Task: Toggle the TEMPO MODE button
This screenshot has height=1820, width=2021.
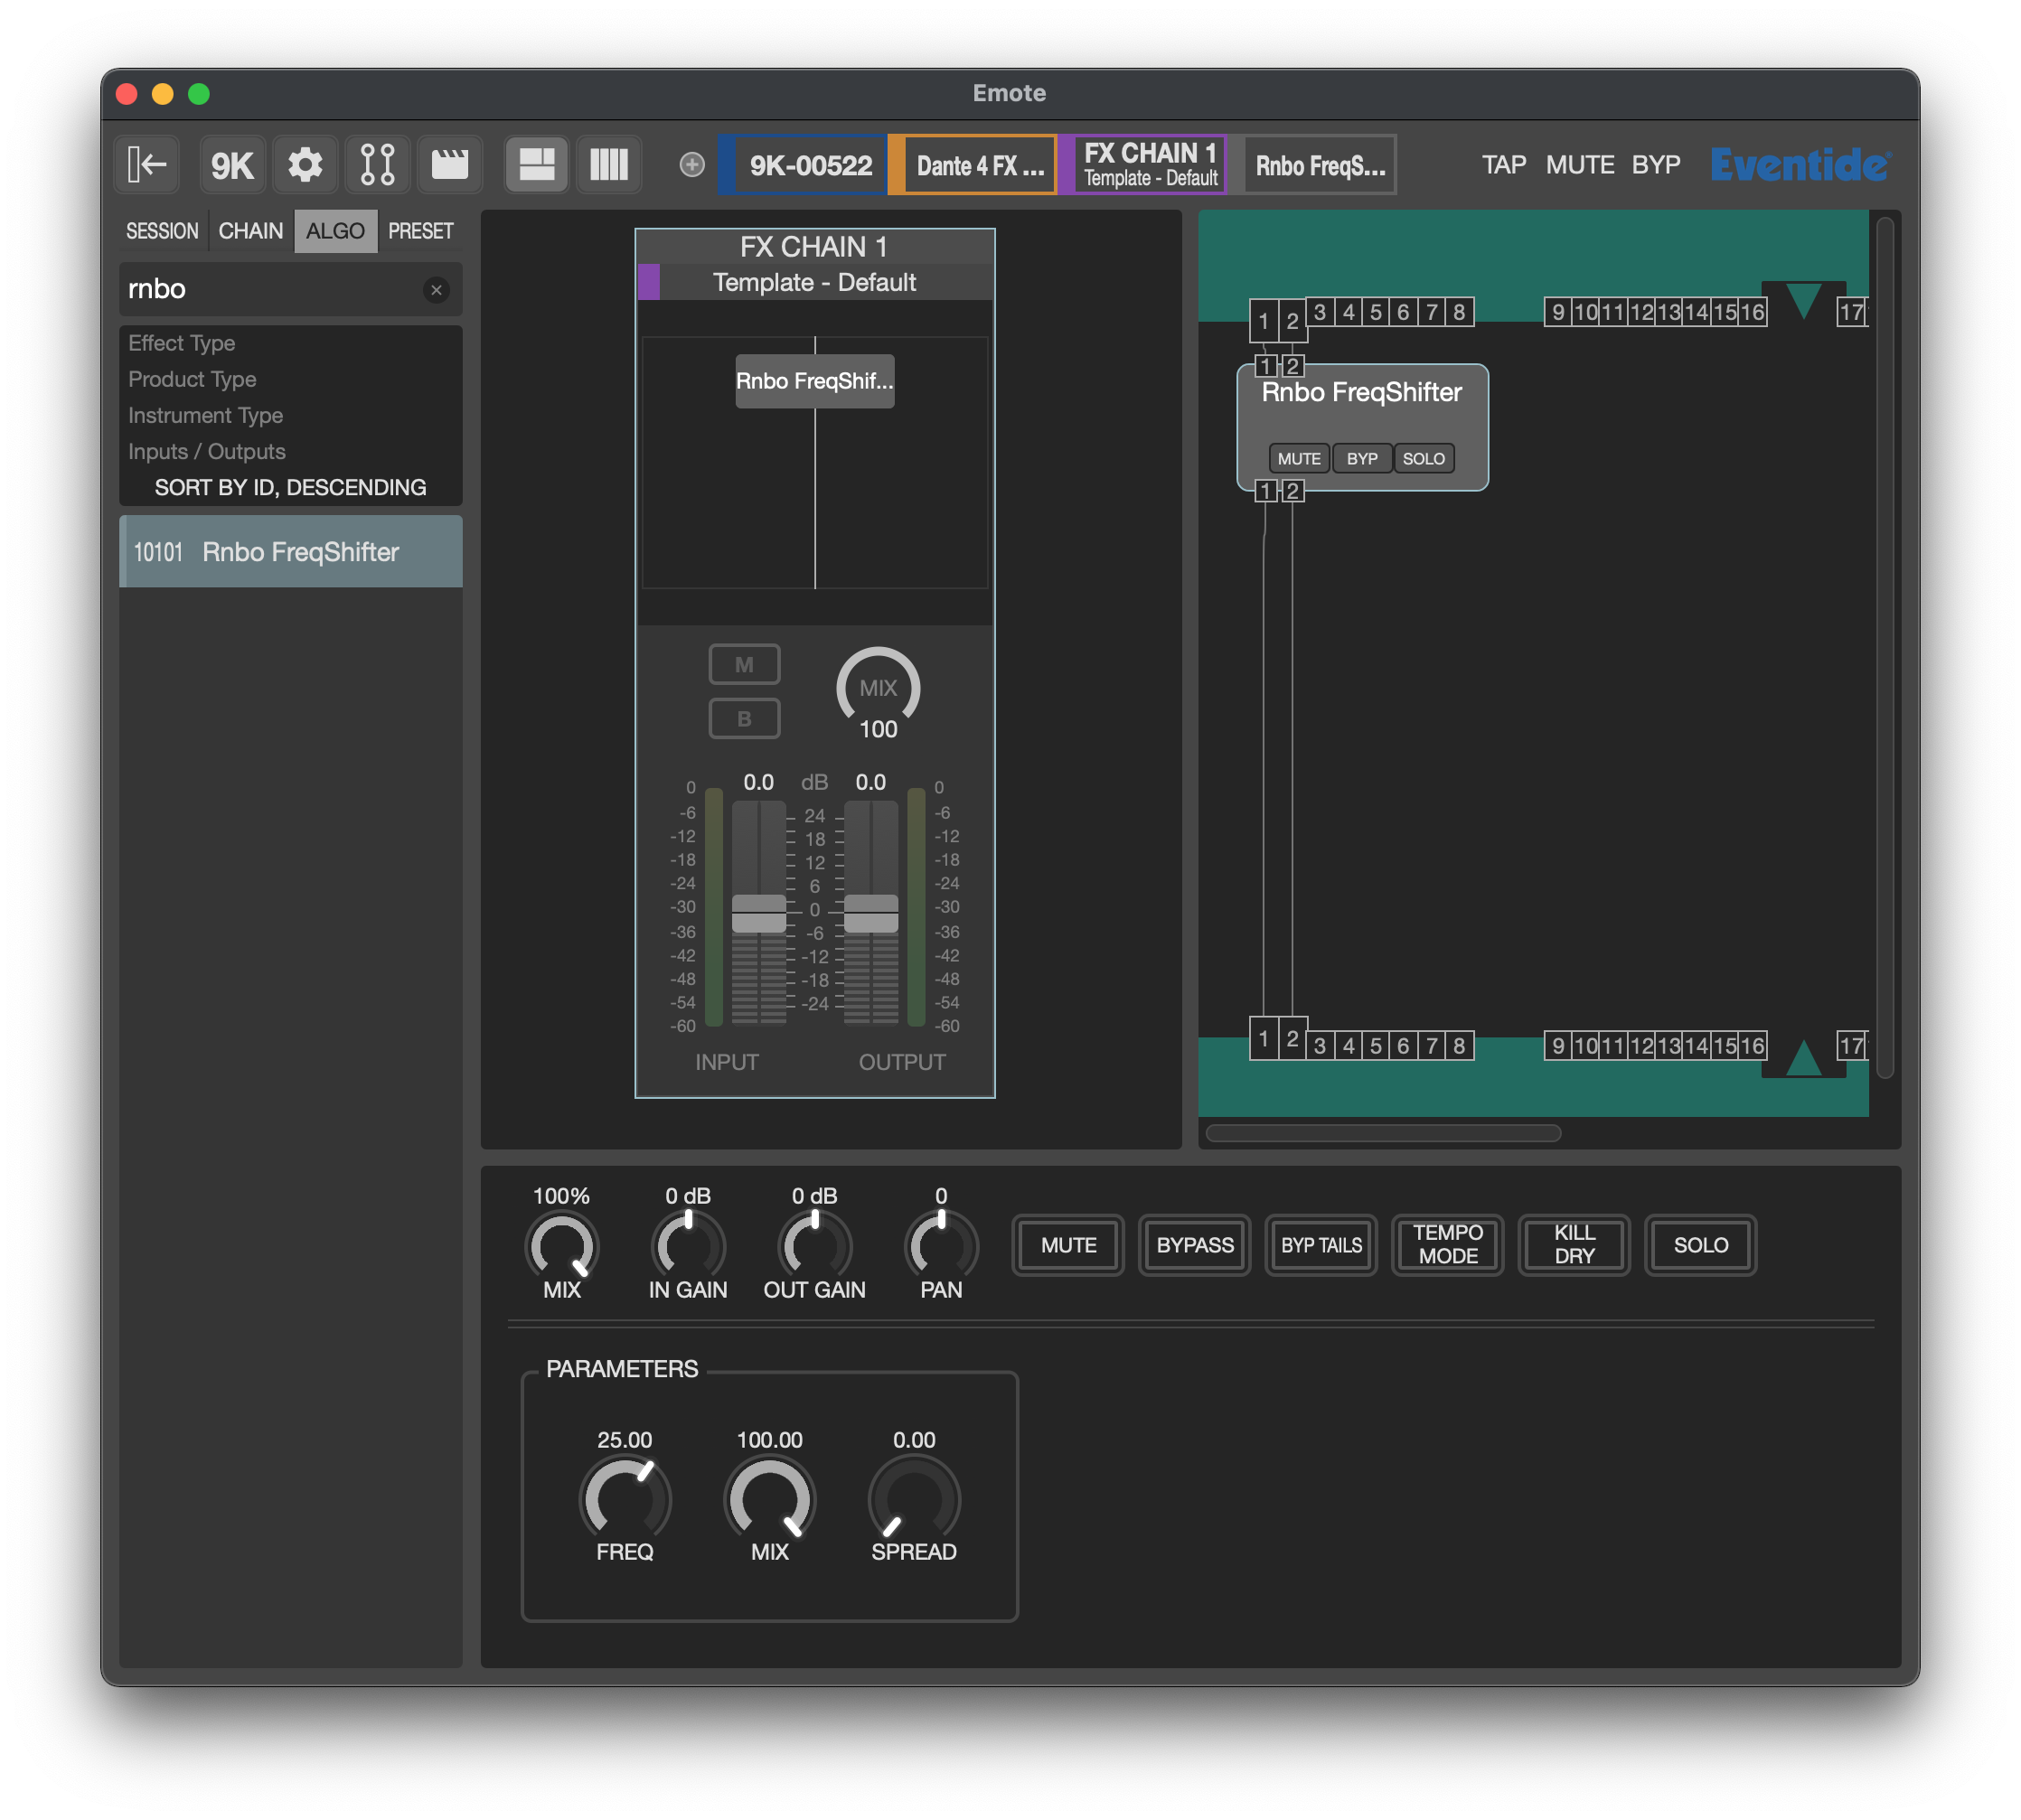Action: click(x=1447, y=1245)
